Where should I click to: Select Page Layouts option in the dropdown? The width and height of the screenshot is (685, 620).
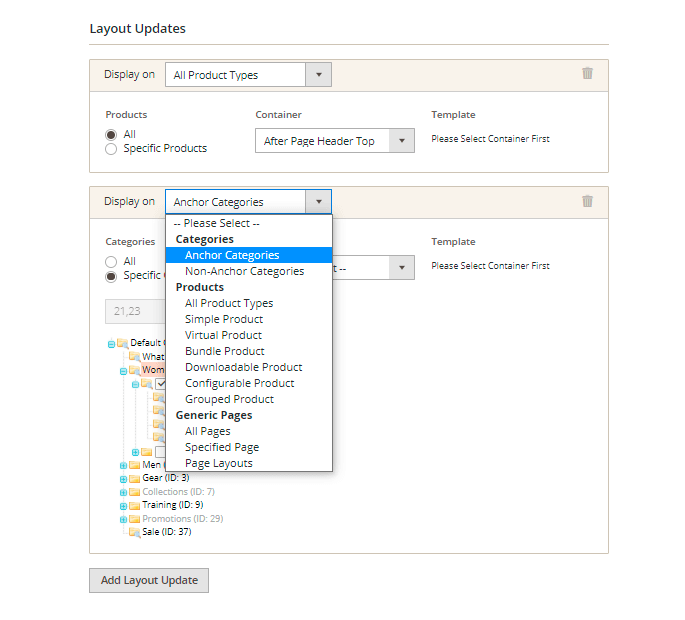pos(218,463)
